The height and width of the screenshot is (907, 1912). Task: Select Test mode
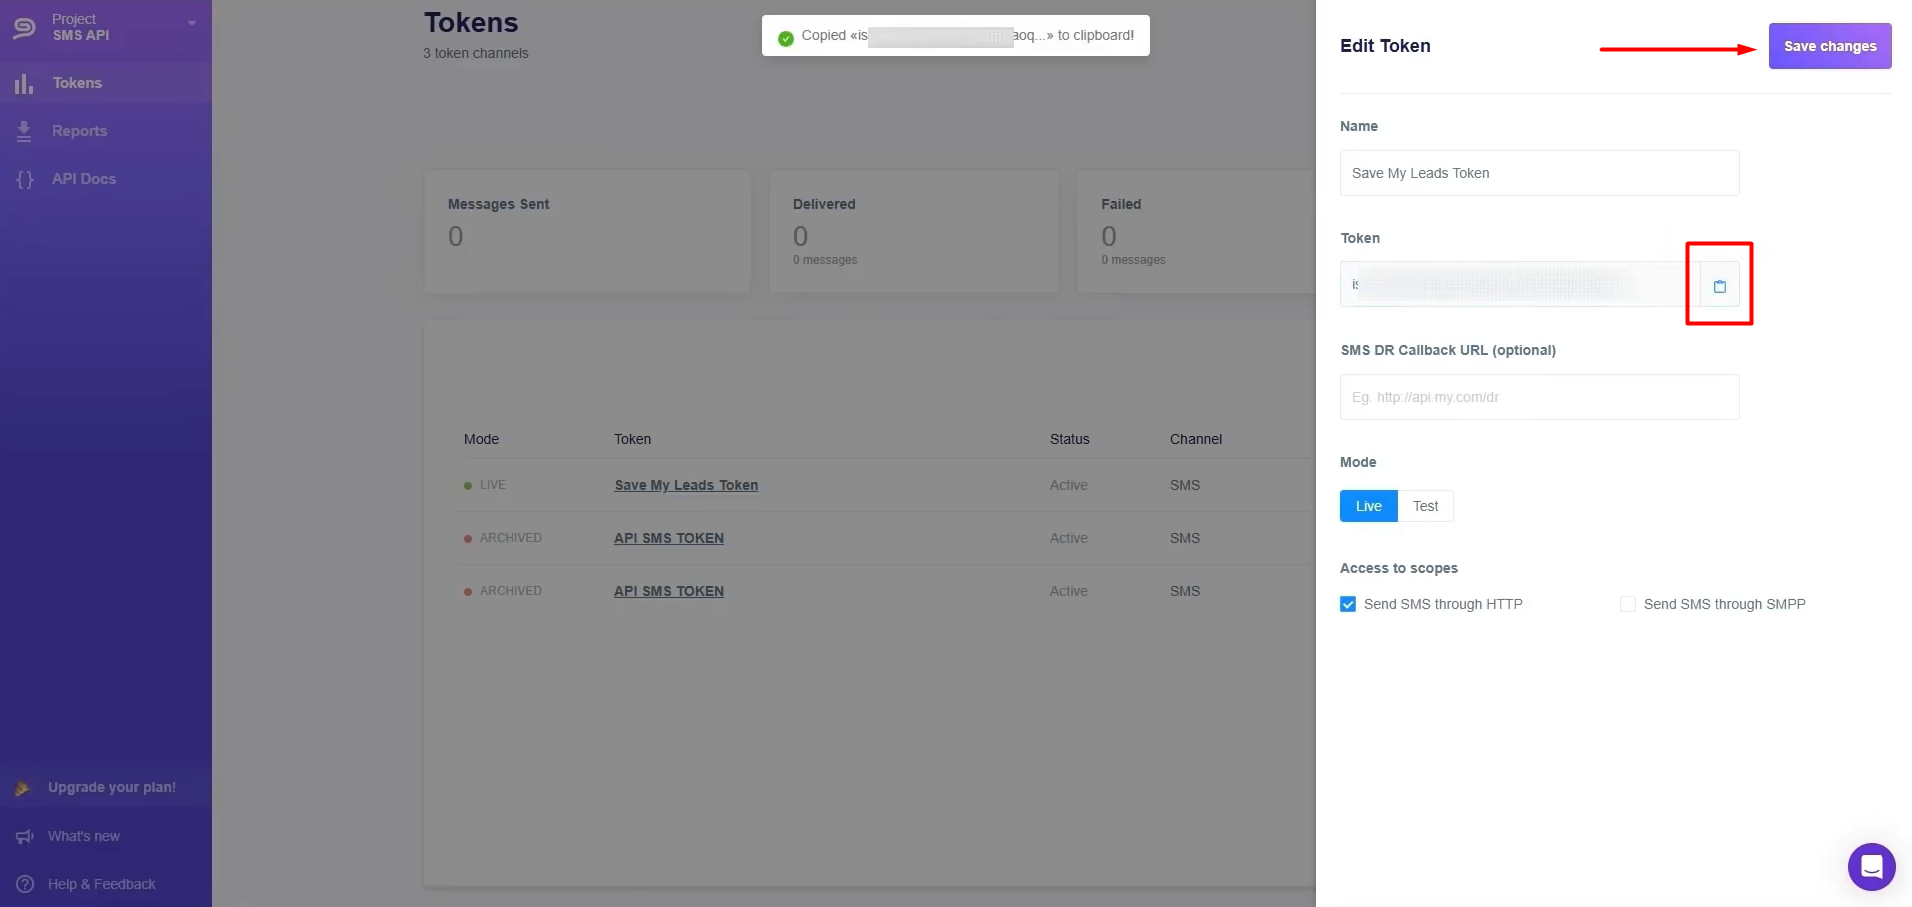pos(1425,506)
